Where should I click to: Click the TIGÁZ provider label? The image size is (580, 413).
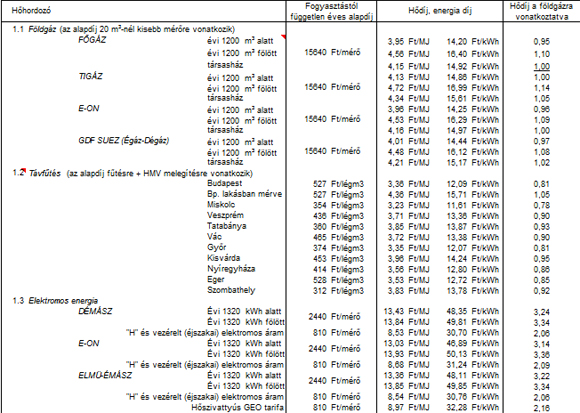pyautogui.click(x=90, y=77)
